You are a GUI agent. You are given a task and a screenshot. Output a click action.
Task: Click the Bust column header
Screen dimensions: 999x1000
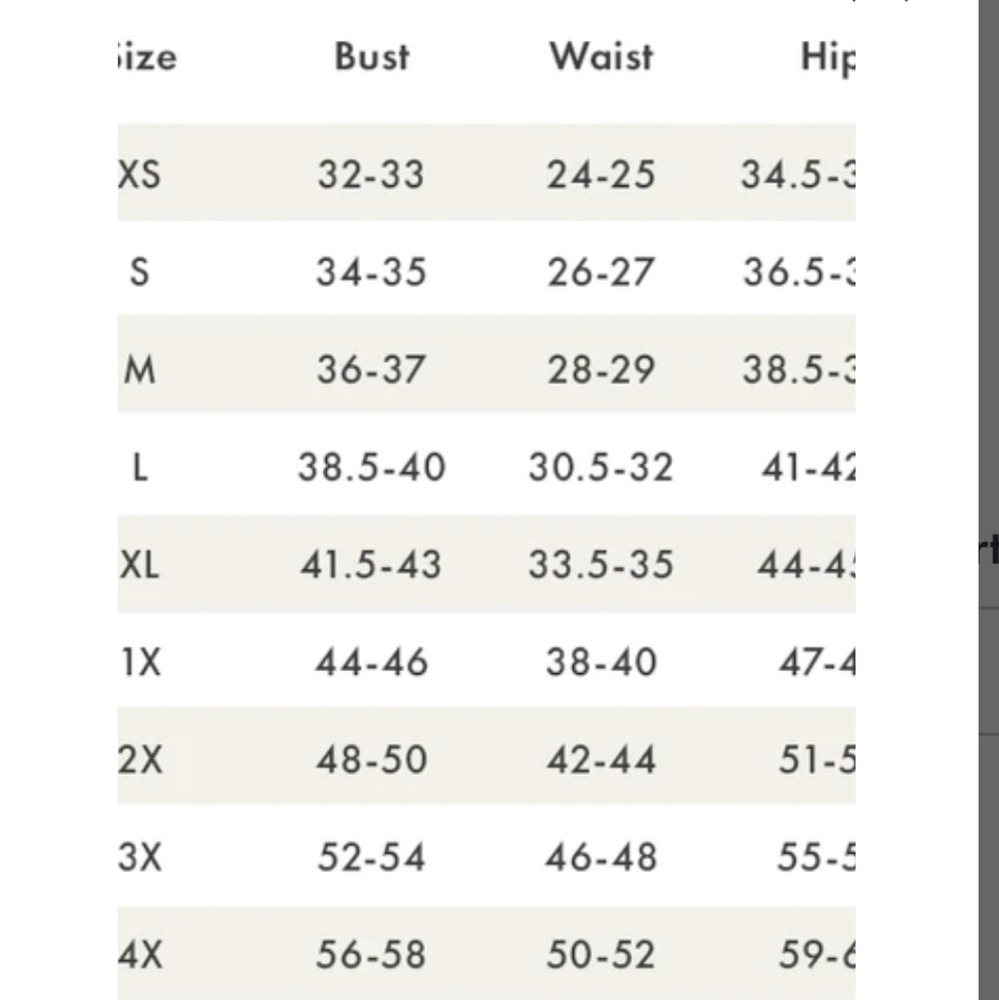coord(372,56)
